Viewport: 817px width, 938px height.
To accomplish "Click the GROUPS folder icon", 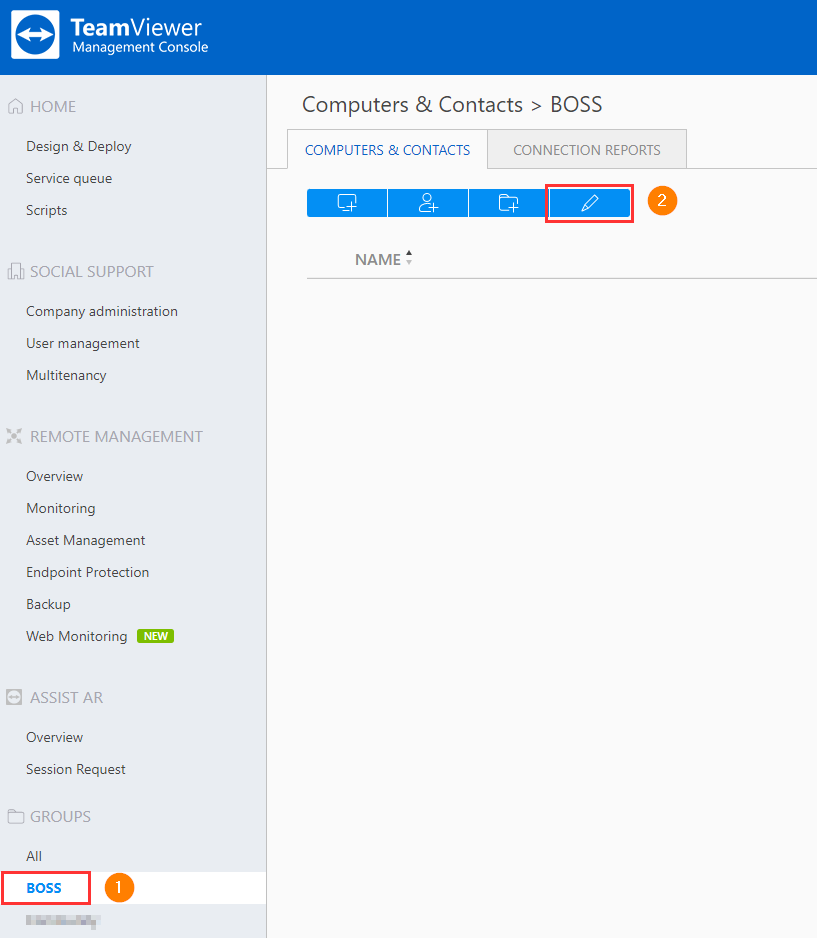I will coord(14,816).
